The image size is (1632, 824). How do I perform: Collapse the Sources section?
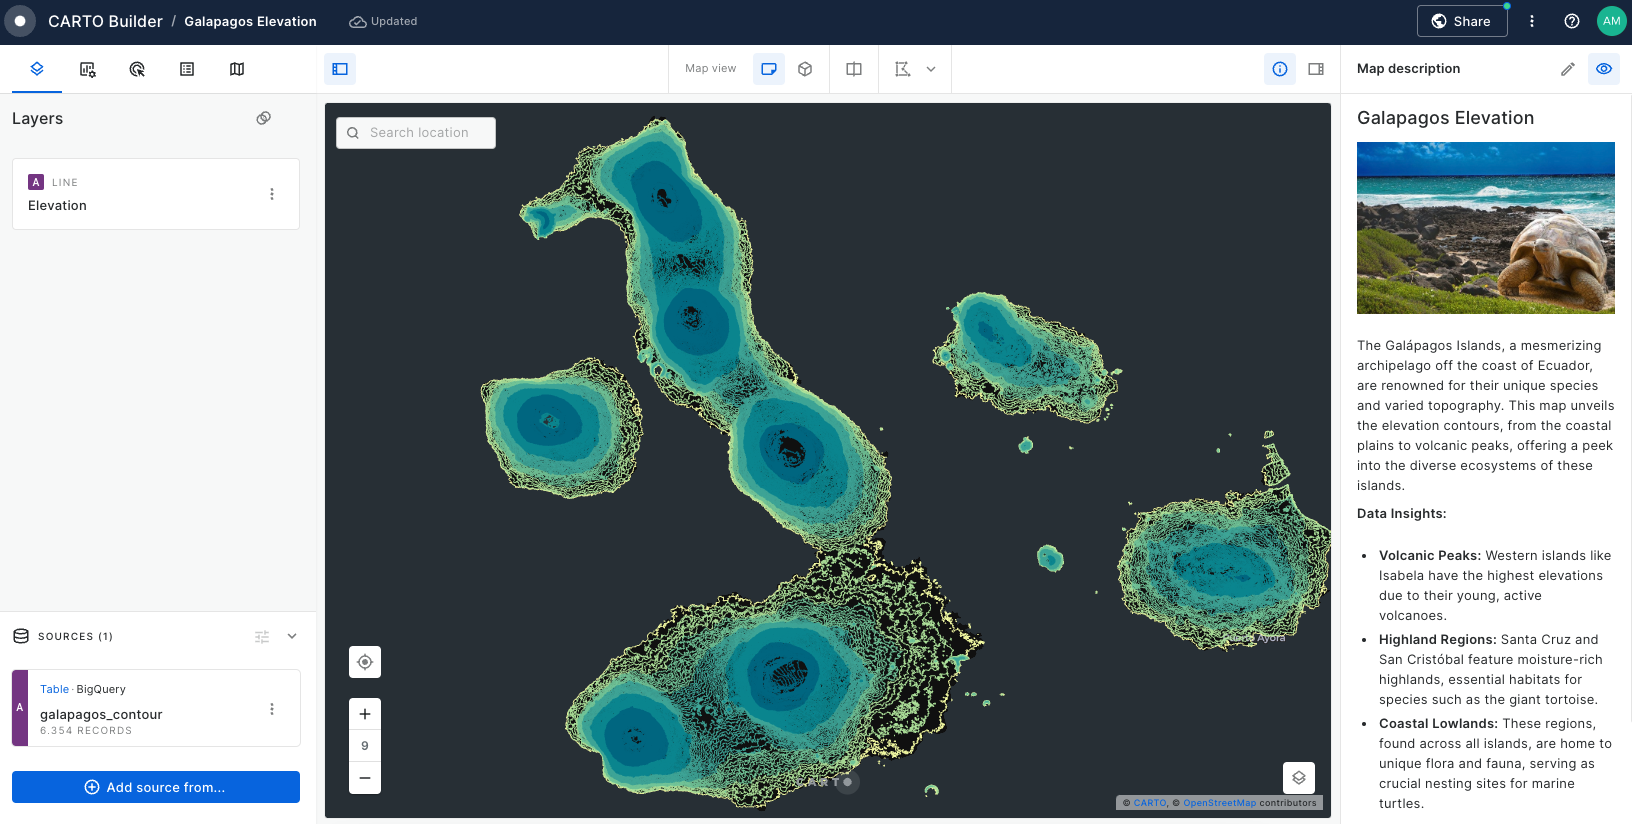tap(292, 636)
